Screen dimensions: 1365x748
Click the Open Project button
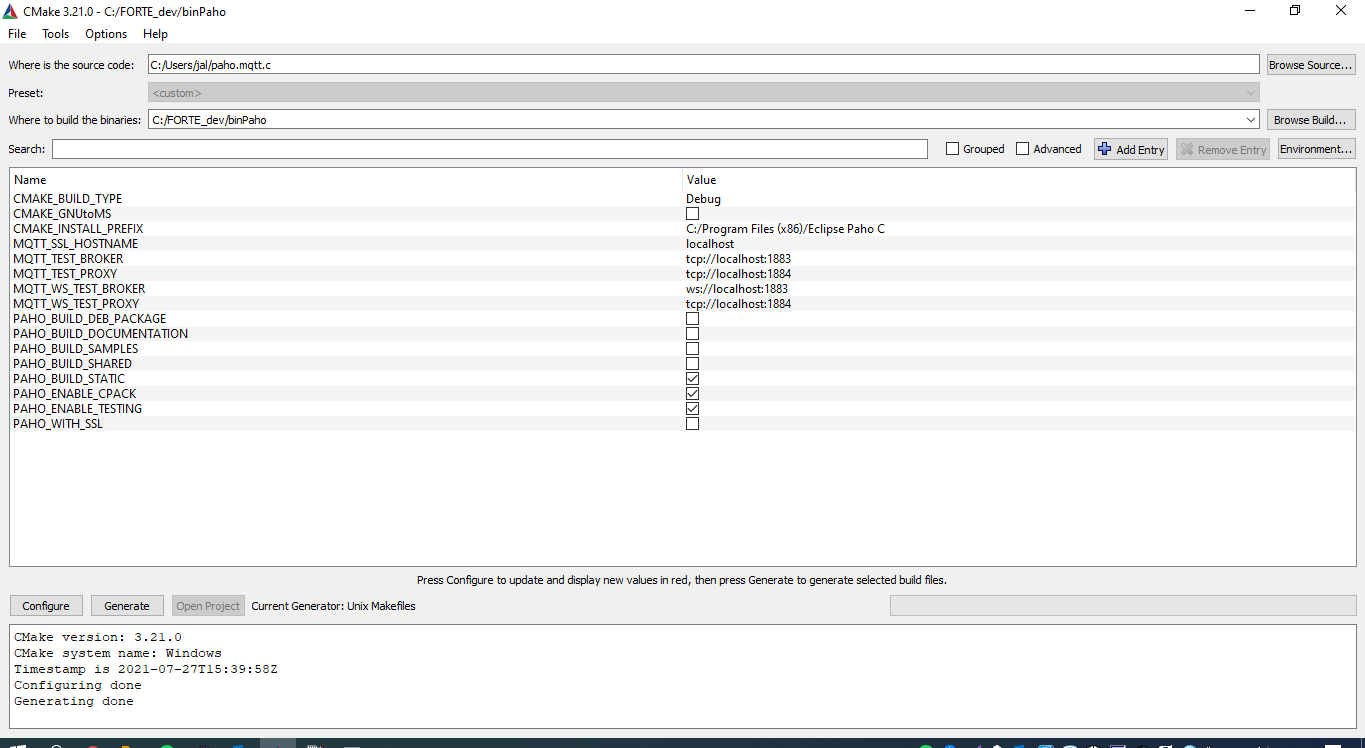(208, 606)
